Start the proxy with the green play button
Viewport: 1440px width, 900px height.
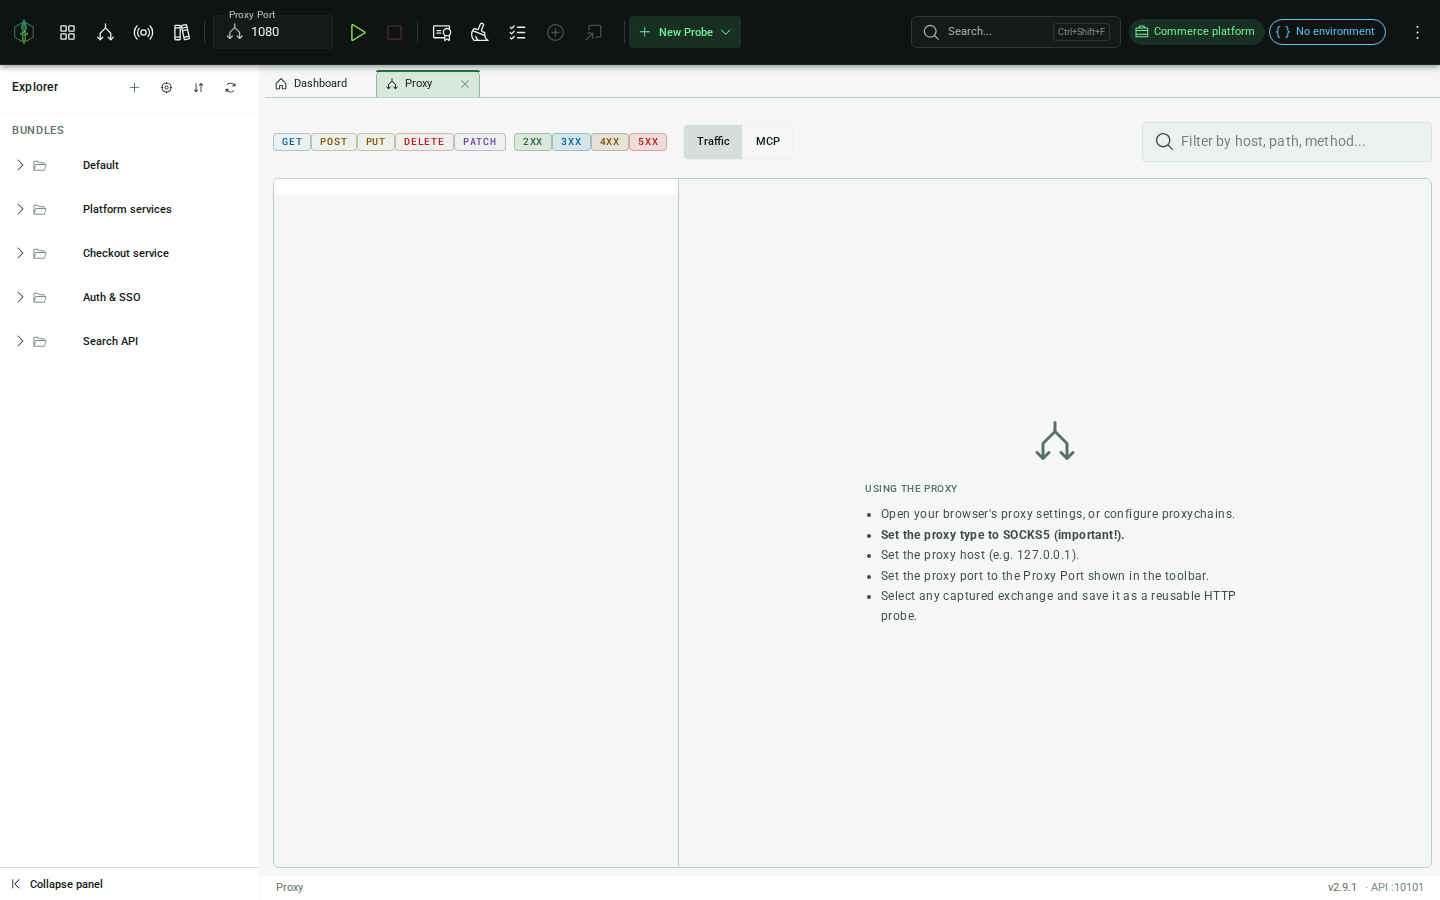point(357,32)
